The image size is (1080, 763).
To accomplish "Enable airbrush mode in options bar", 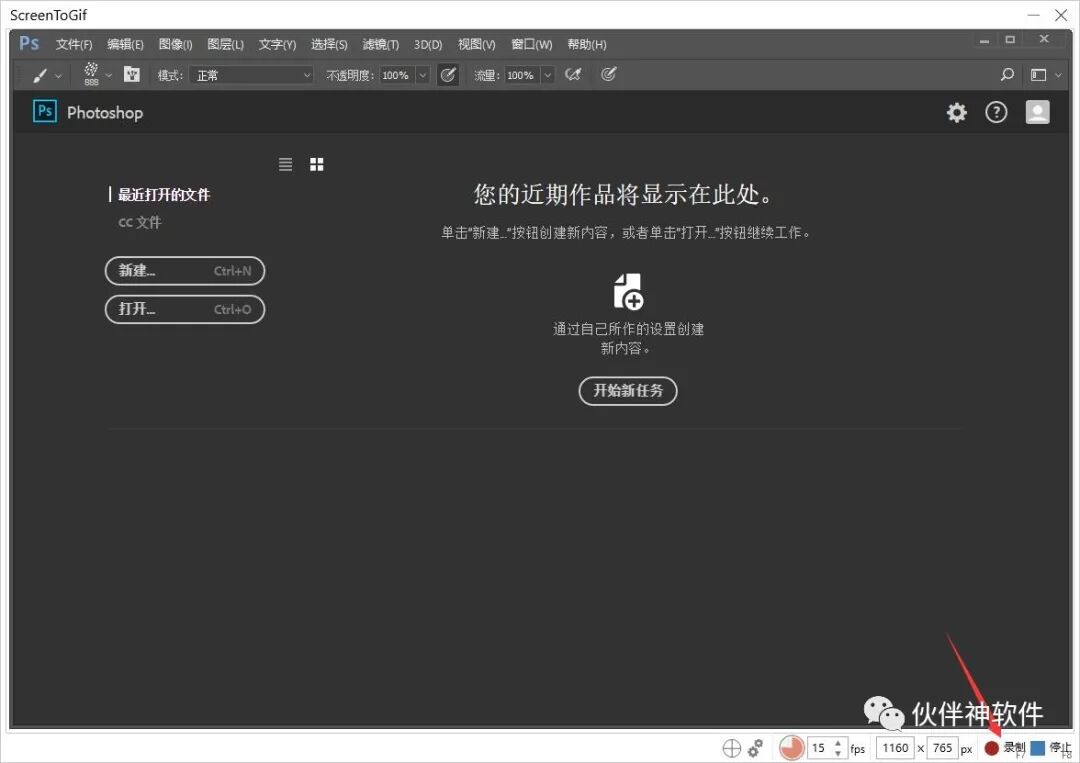I will click(573, 74).
